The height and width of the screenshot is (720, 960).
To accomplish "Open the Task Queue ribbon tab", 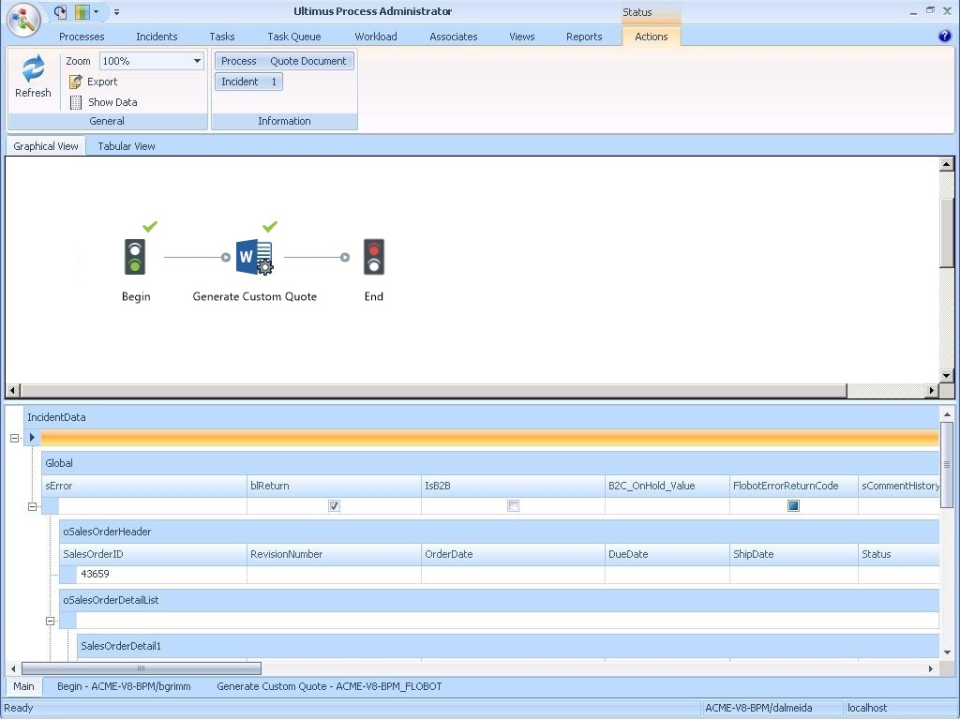I will click(293, 36).
